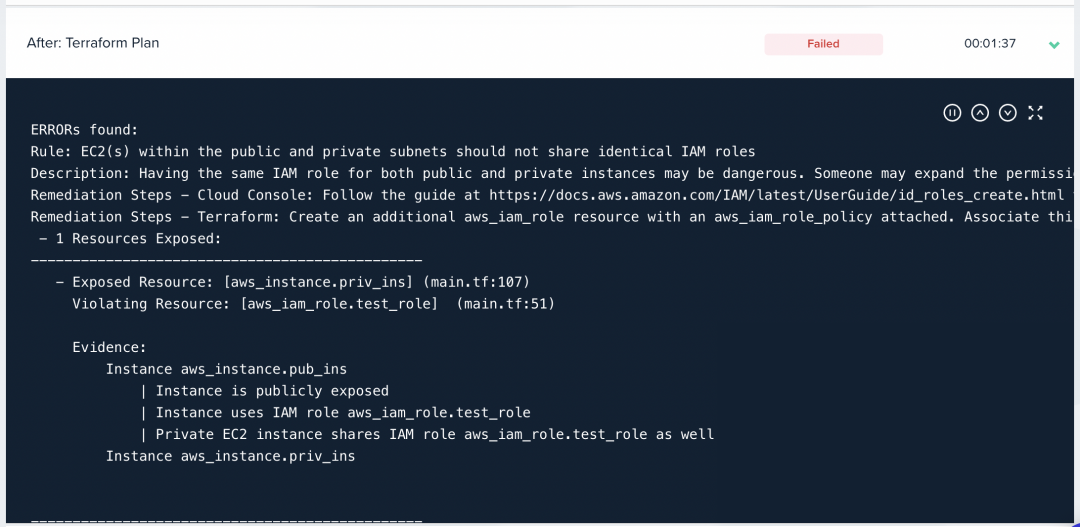Click the red Failed status badge

823,44
